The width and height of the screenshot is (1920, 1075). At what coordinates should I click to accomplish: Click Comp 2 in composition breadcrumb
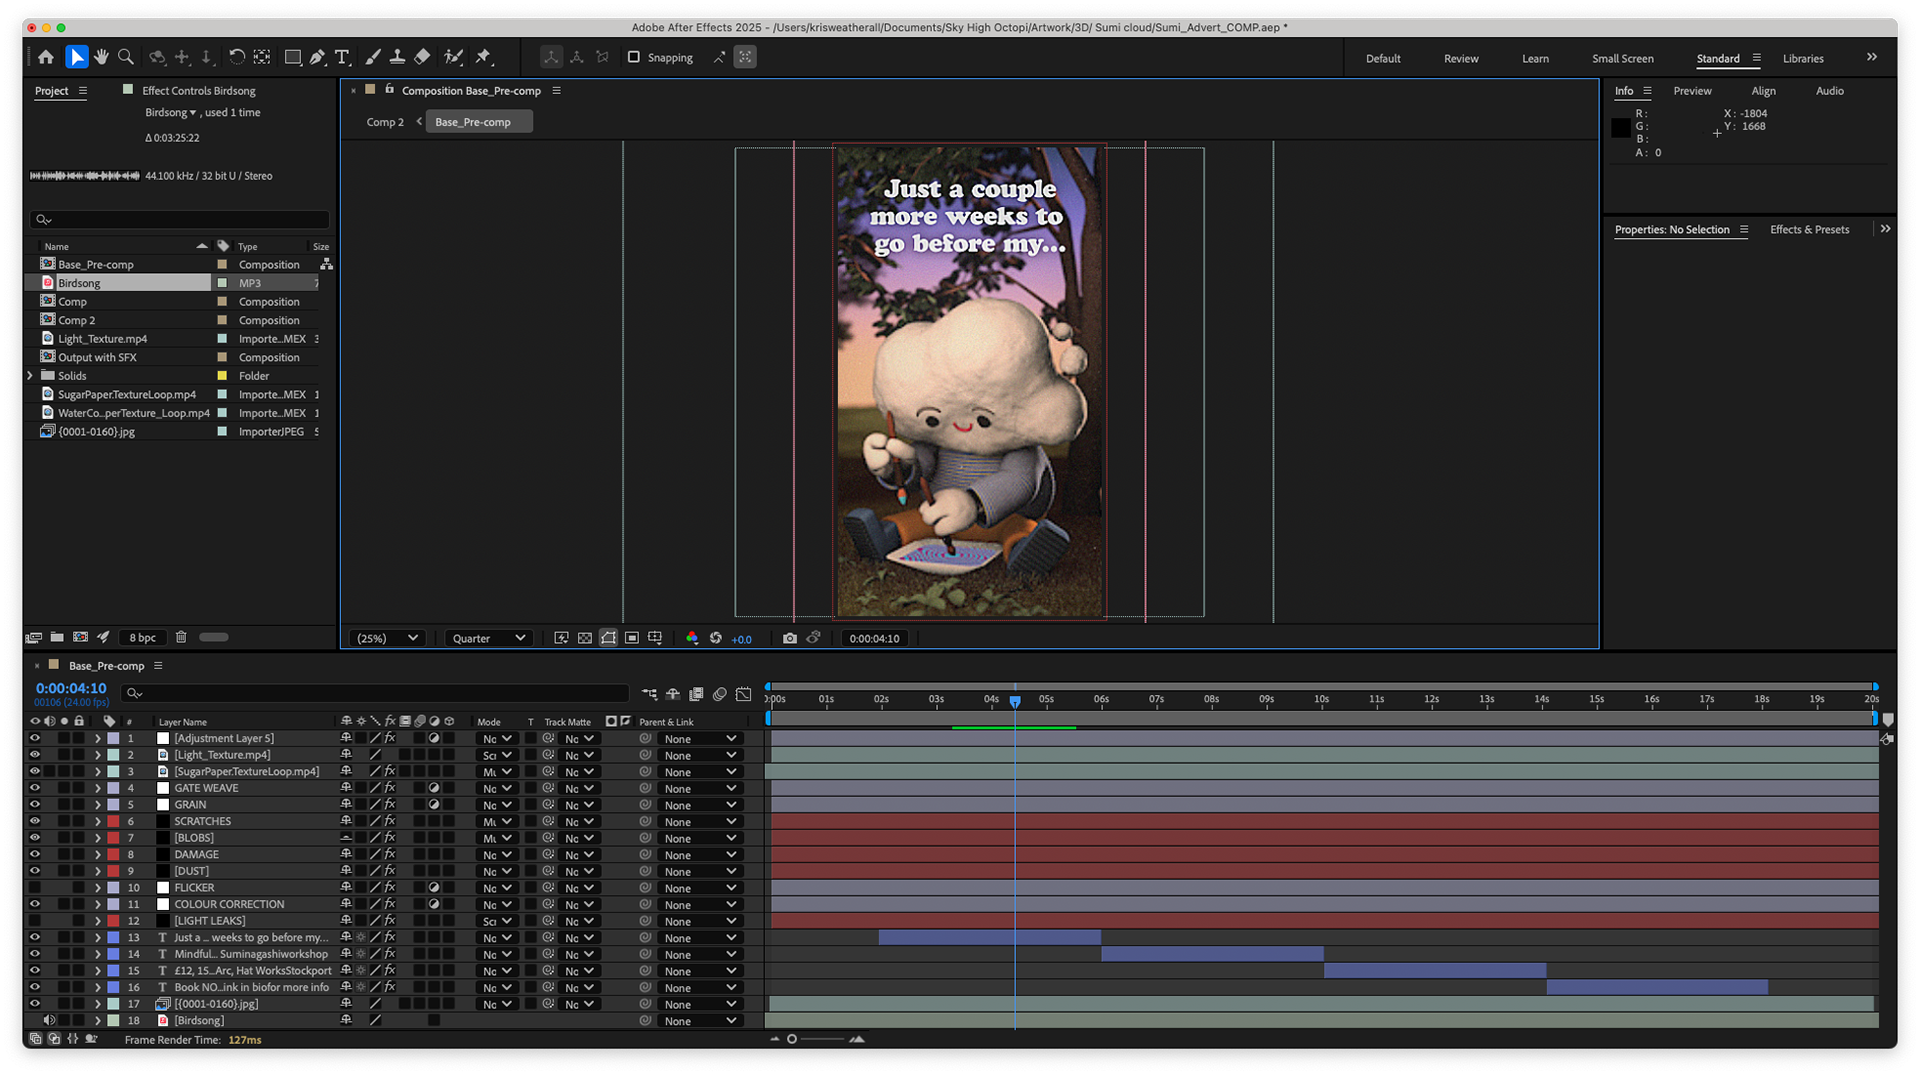(x=385, y=122)
